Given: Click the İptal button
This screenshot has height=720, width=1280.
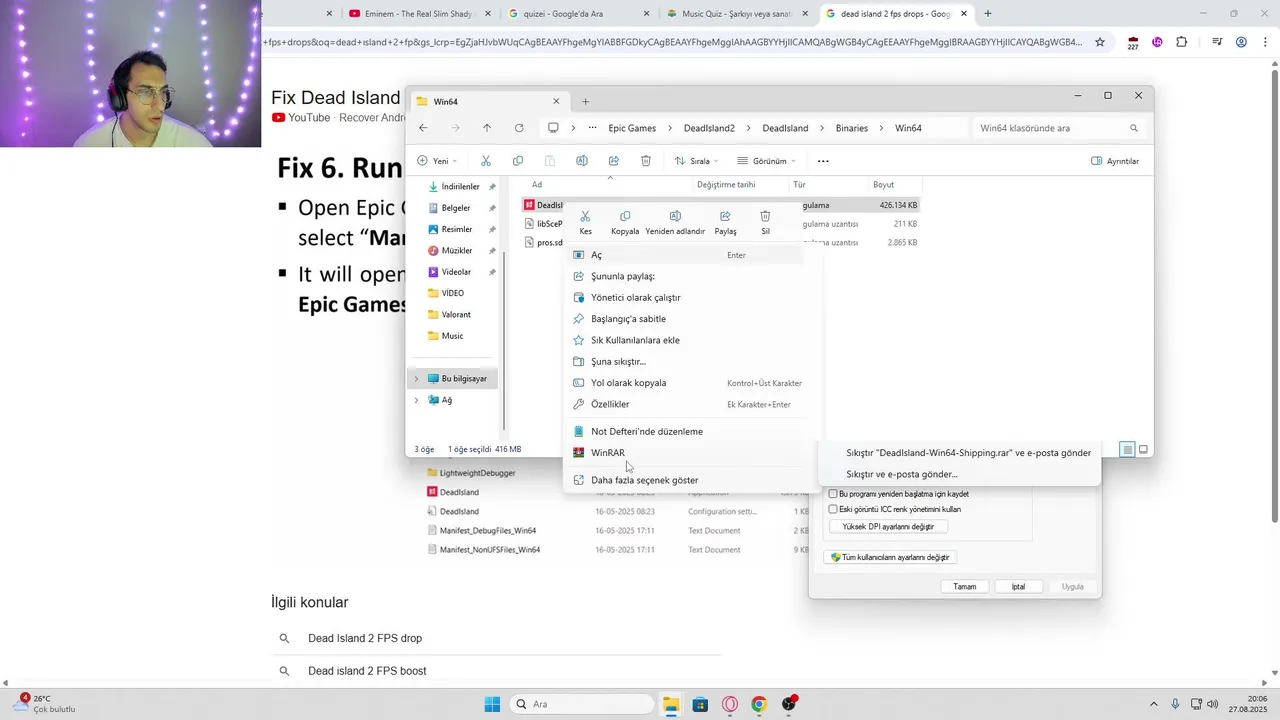Looking at the screenshot, I should click(x=1018, y=586).
